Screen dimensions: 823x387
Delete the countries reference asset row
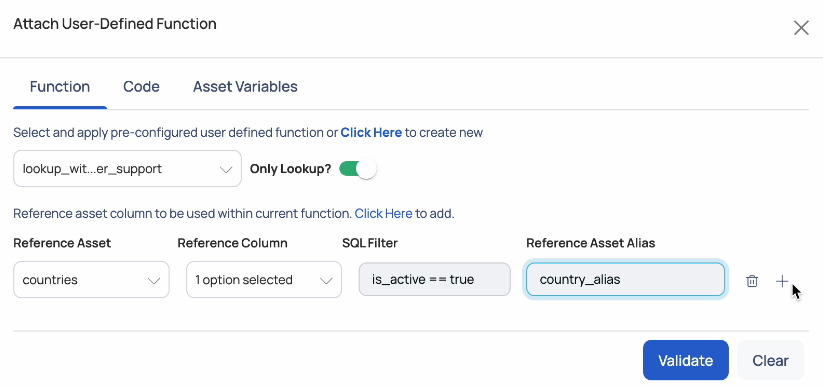tap(752, 281)
